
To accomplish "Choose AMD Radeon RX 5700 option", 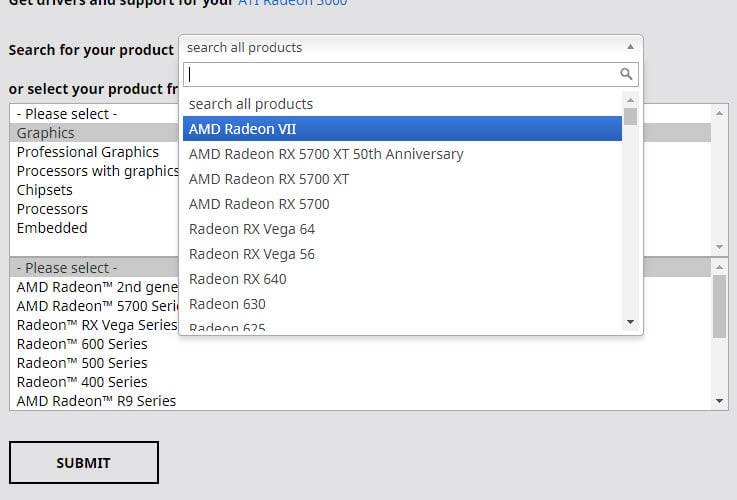I will tap(402, 204).
